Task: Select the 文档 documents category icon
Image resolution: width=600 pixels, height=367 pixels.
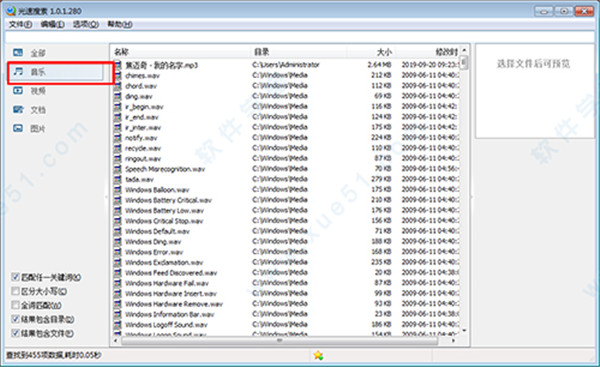Action: pyautogui.click(x=18, y=109)
